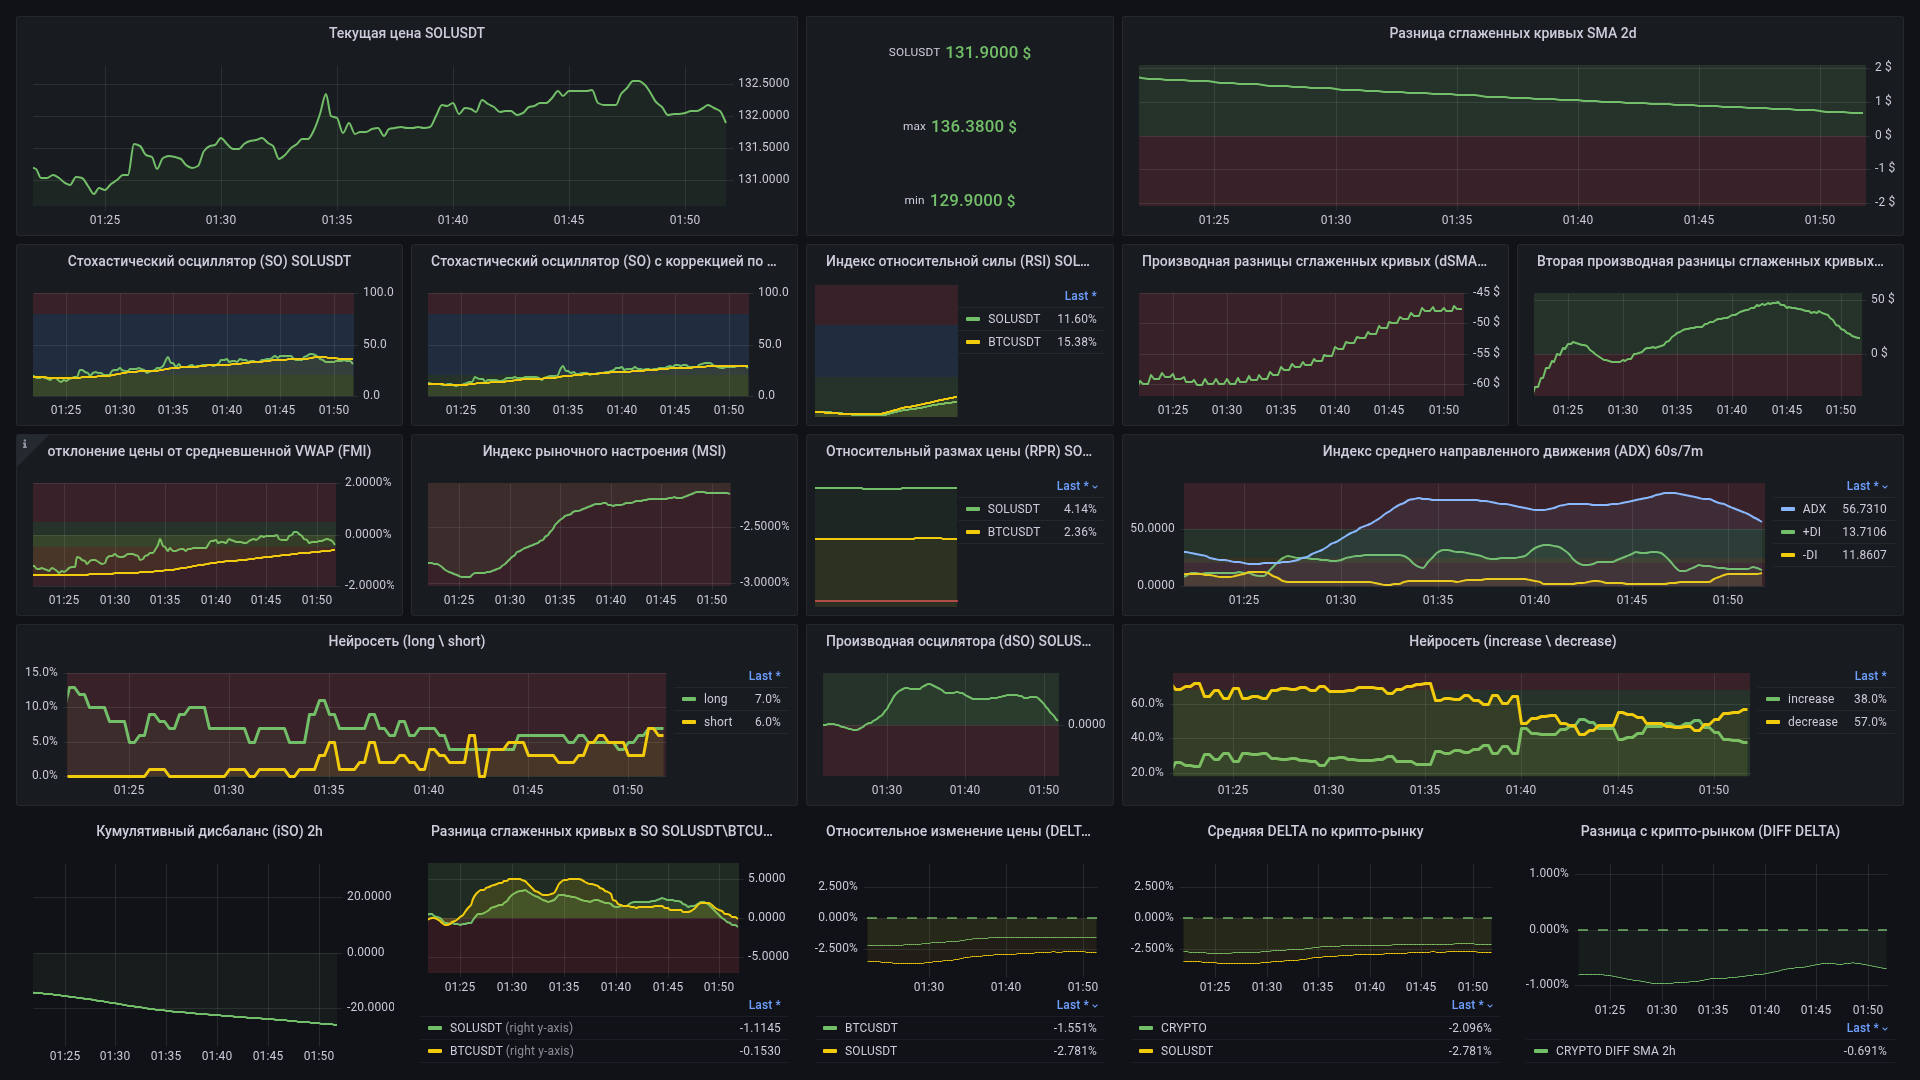
Task: Click the CRYPTO legend marker in Средняя DELTA panel
Action: click(x=1146, y=1028)
